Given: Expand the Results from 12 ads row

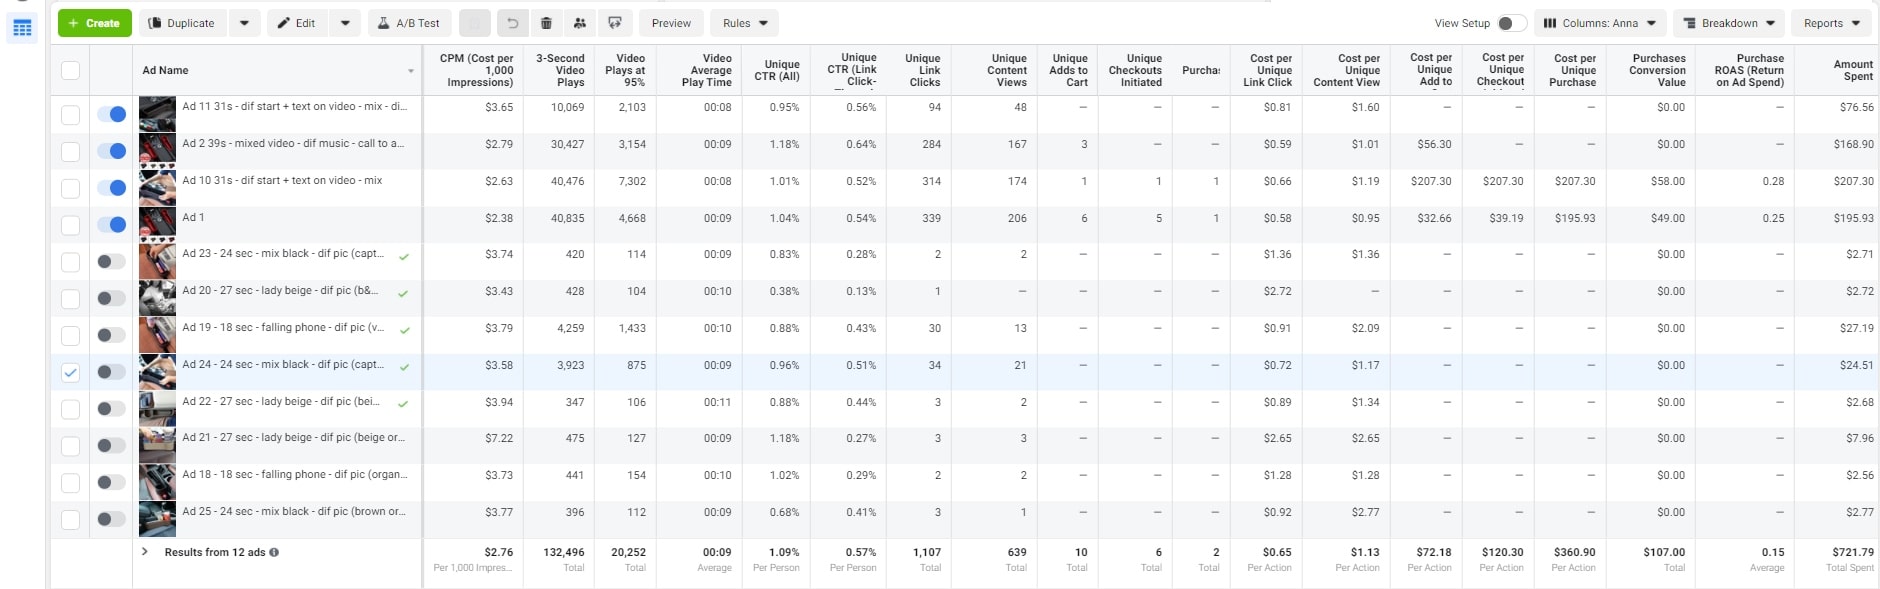Looking at the screenshot, I should pos(145,551).
